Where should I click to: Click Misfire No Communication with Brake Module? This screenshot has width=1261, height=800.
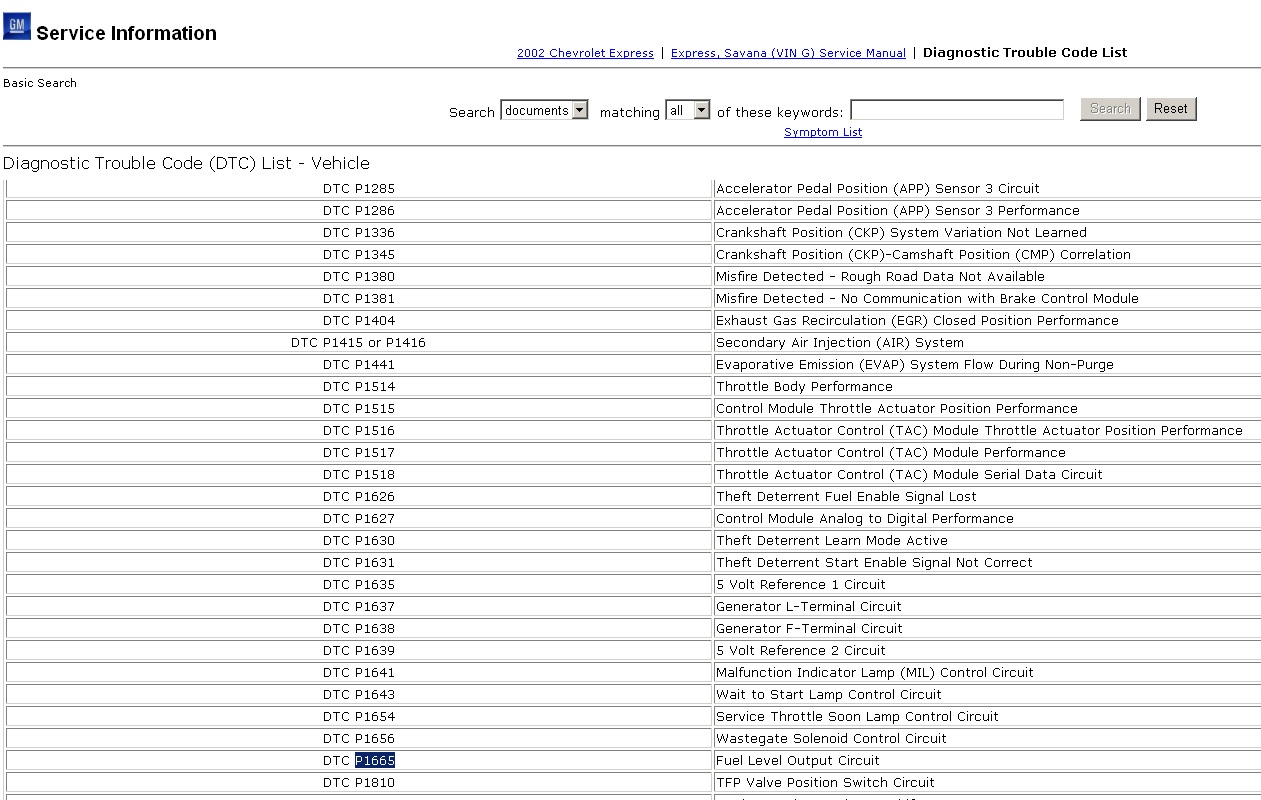[x=927, y=298]
